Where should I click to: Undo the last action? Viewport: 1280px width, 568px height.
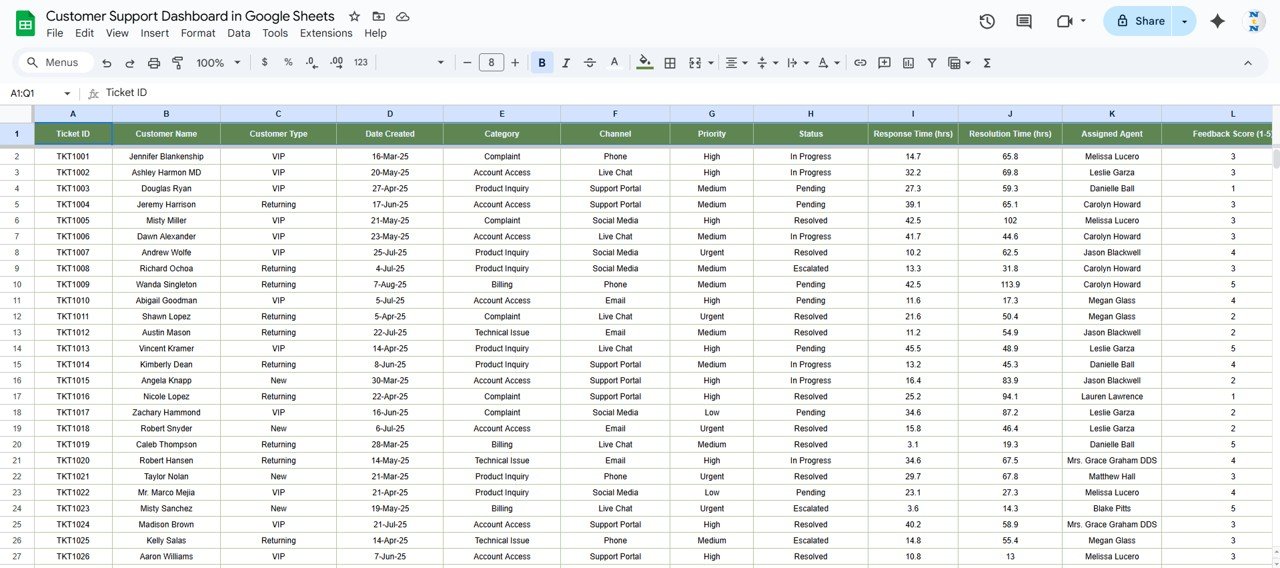(106, 63)
